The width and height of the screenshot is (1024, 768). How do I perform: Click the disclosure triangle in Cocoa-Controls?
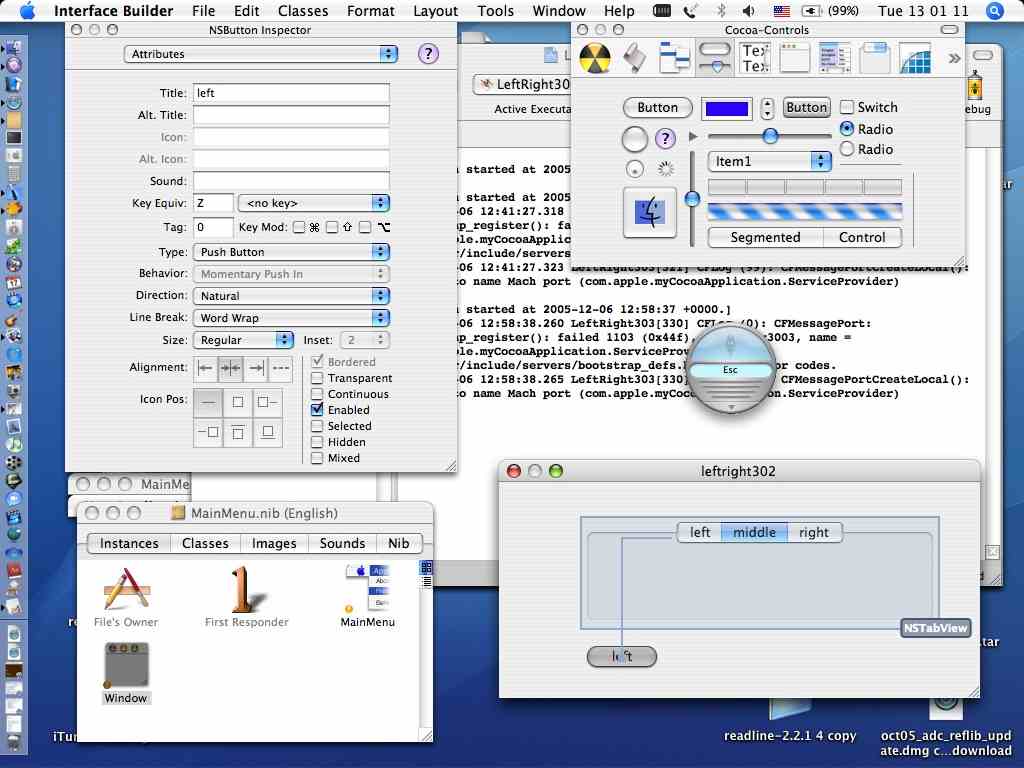(693, 136)
